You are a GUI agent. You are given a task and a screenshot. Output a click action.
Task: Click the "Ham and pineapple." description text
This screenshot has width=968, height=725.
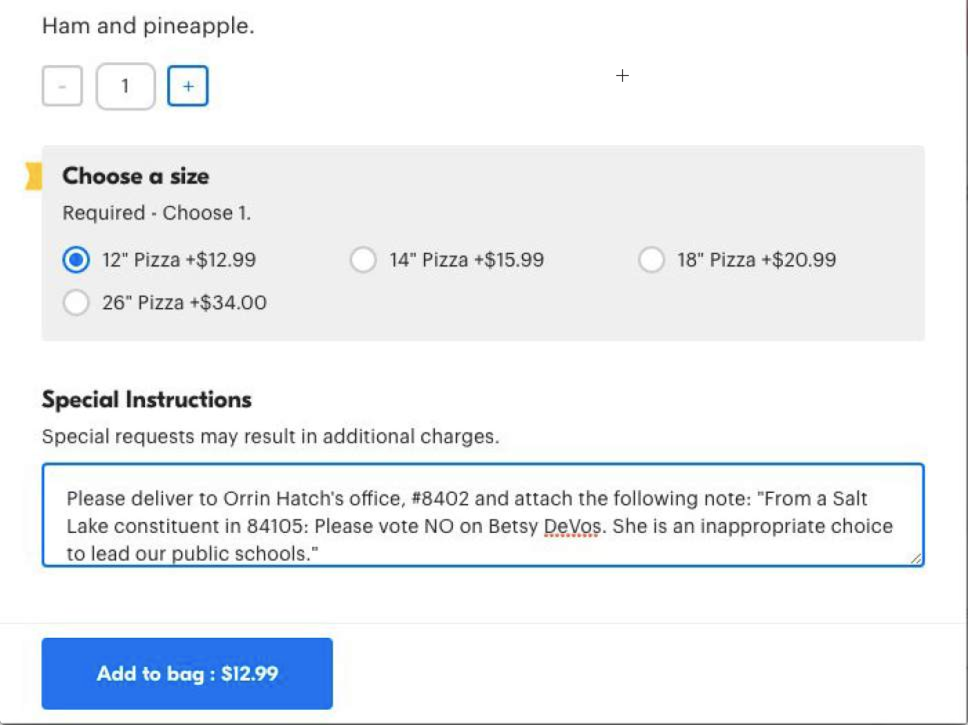click(148, 26)
